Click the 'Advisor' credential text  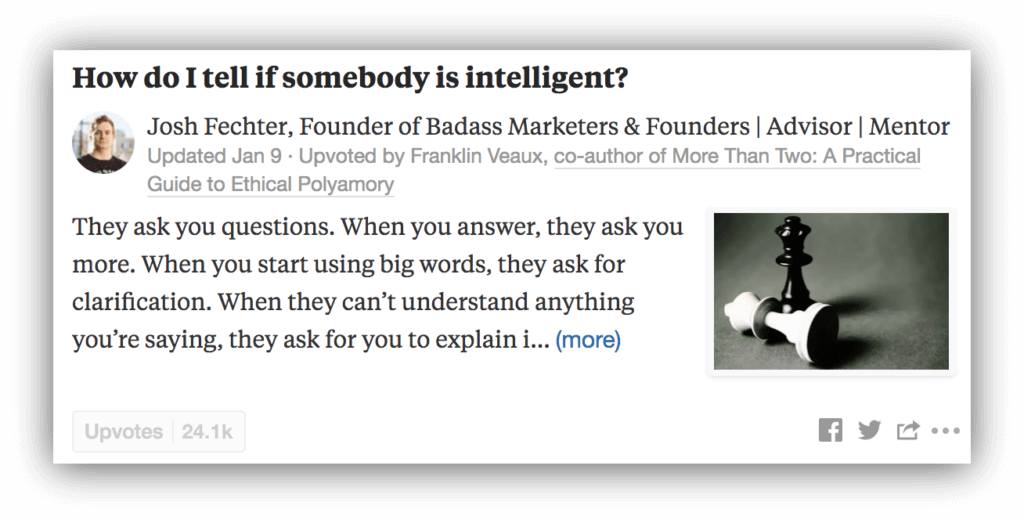[809, 126]
